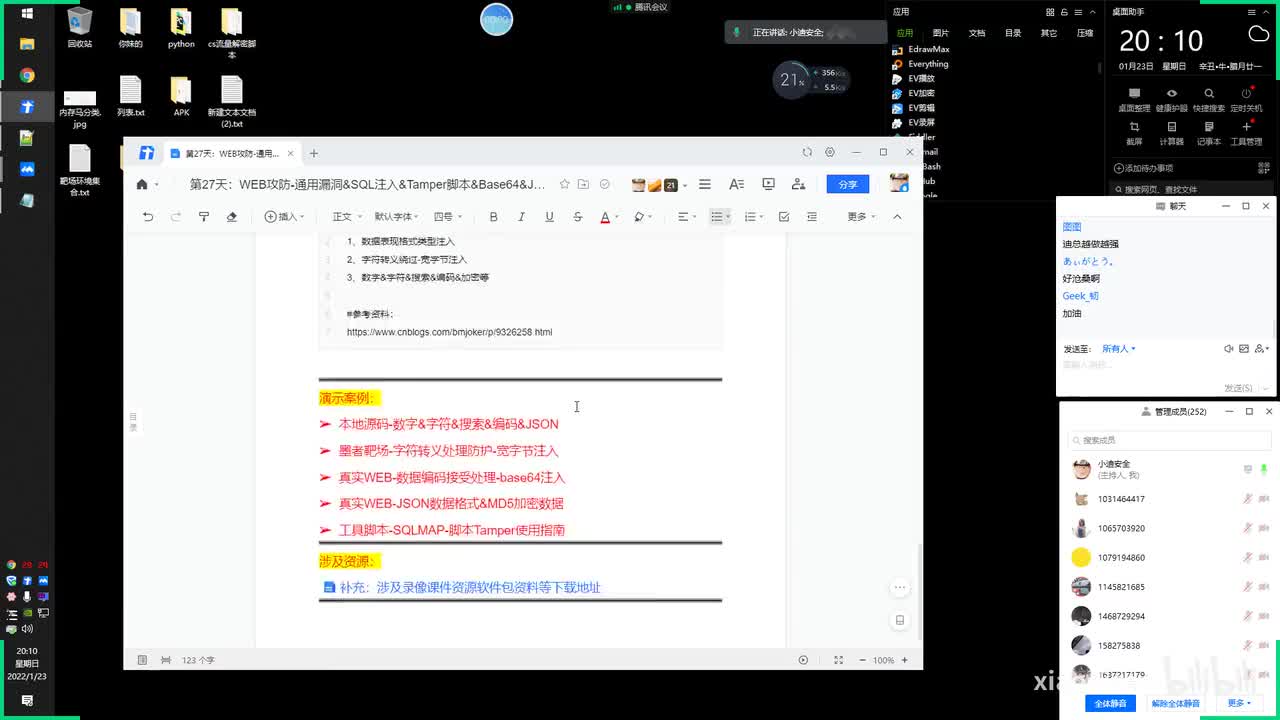
Task: Switch to 压缩 tab in app panel
Action: (1085, 33)
